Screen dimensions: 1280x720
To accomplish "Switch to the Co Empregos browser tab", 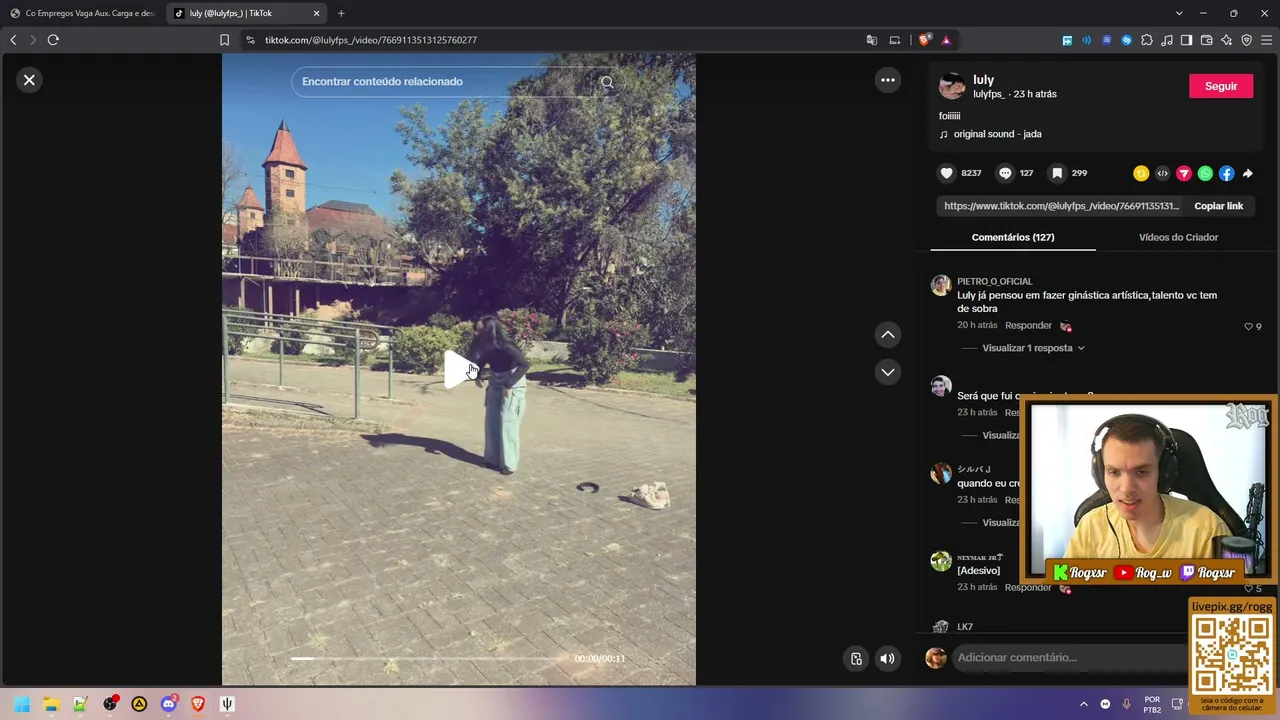I will pyautogui.click(x=83, y=13).
